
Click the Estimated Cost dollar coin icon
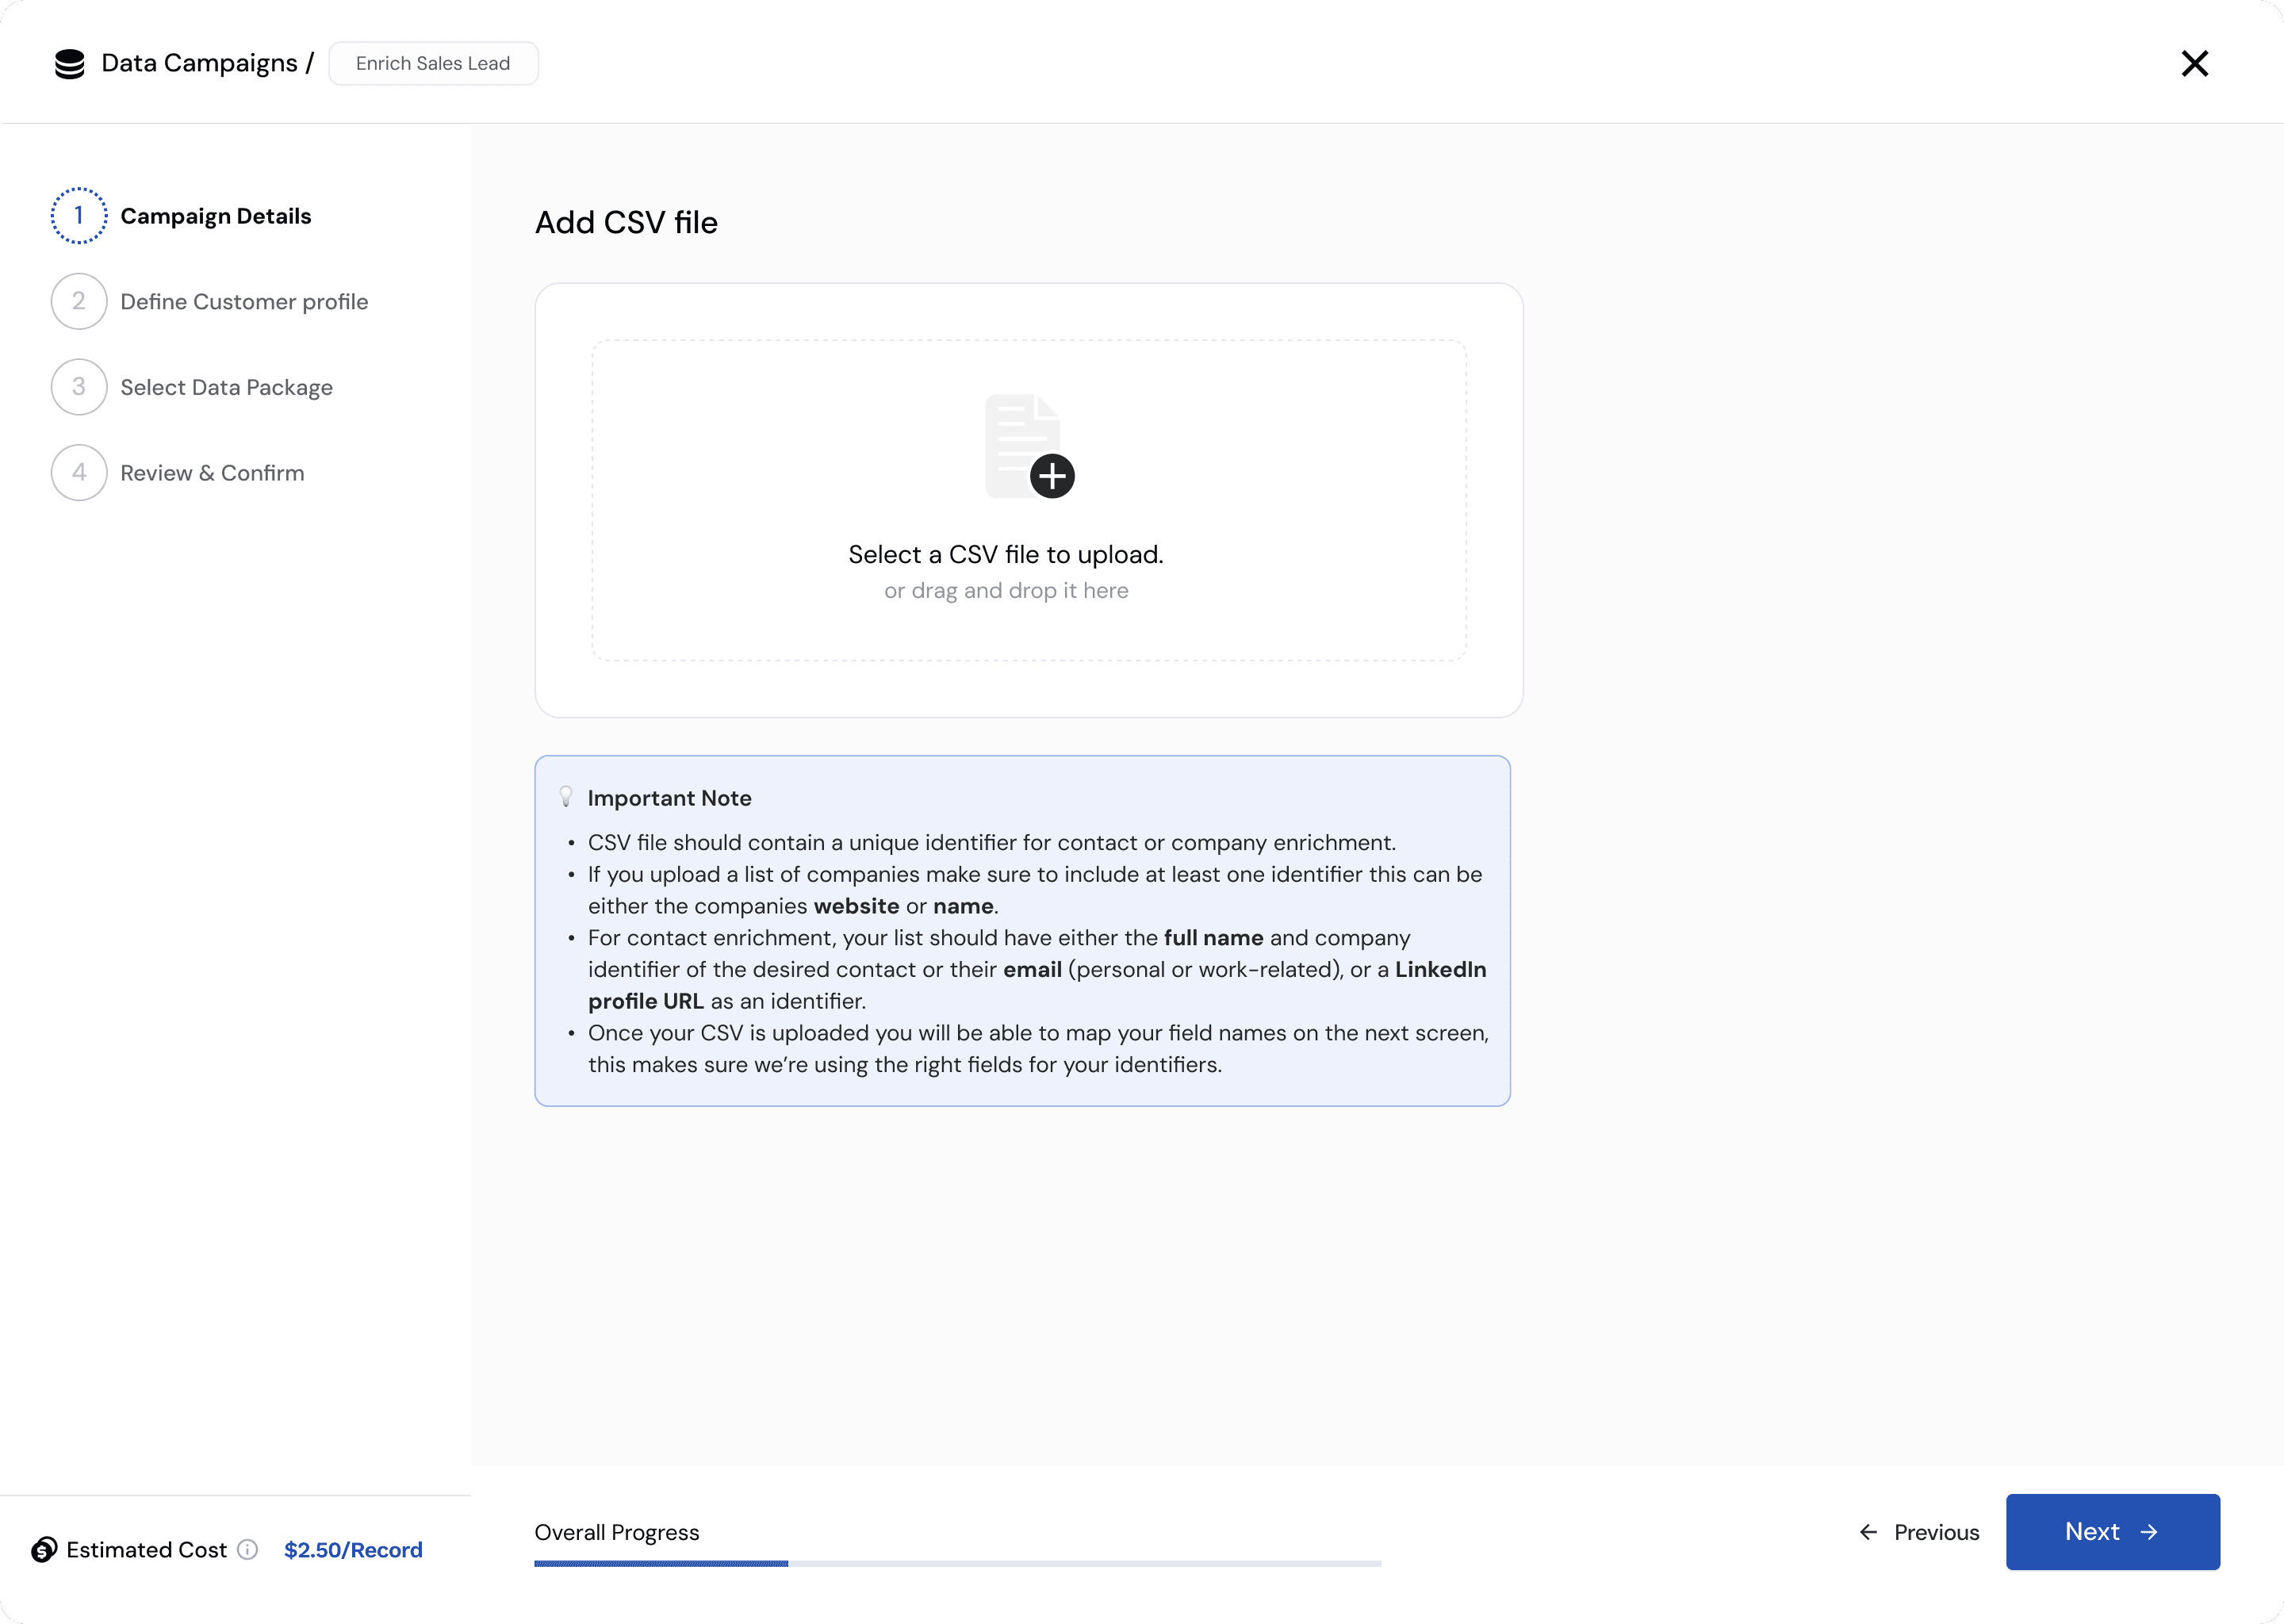click(44, 1549)
